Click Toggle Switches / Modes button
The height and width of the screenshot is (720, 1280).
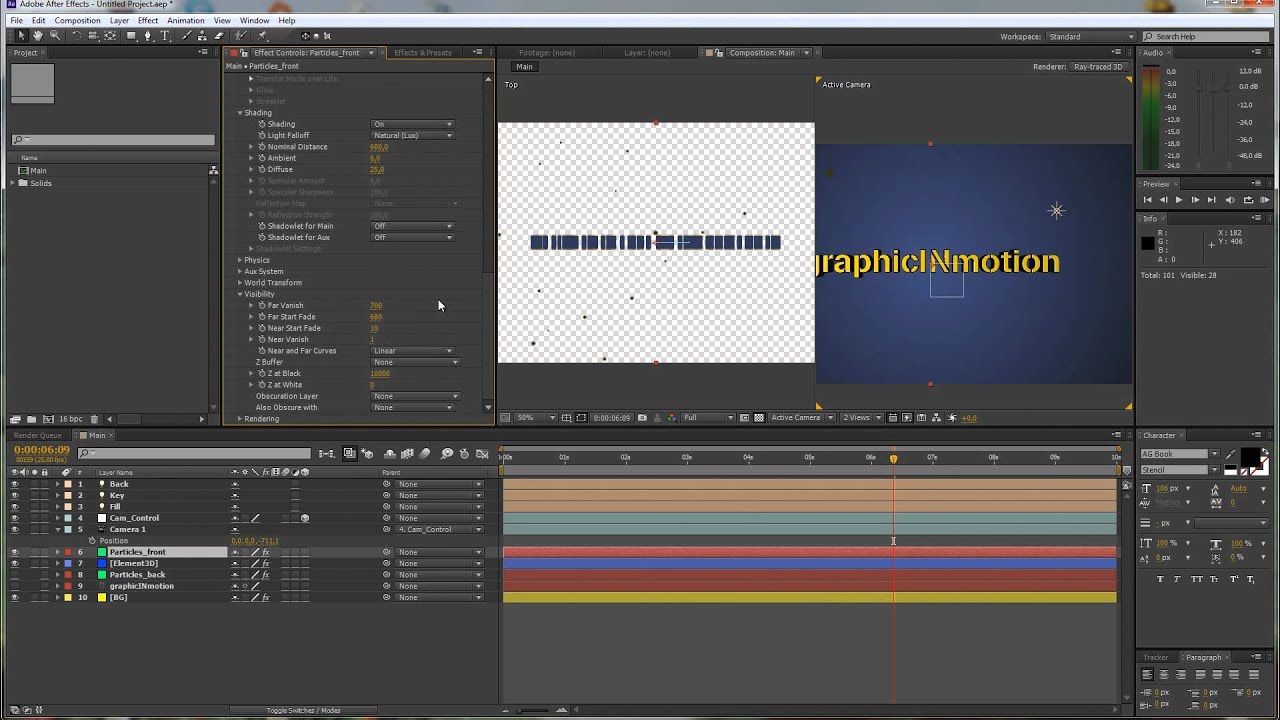point(304,711)
